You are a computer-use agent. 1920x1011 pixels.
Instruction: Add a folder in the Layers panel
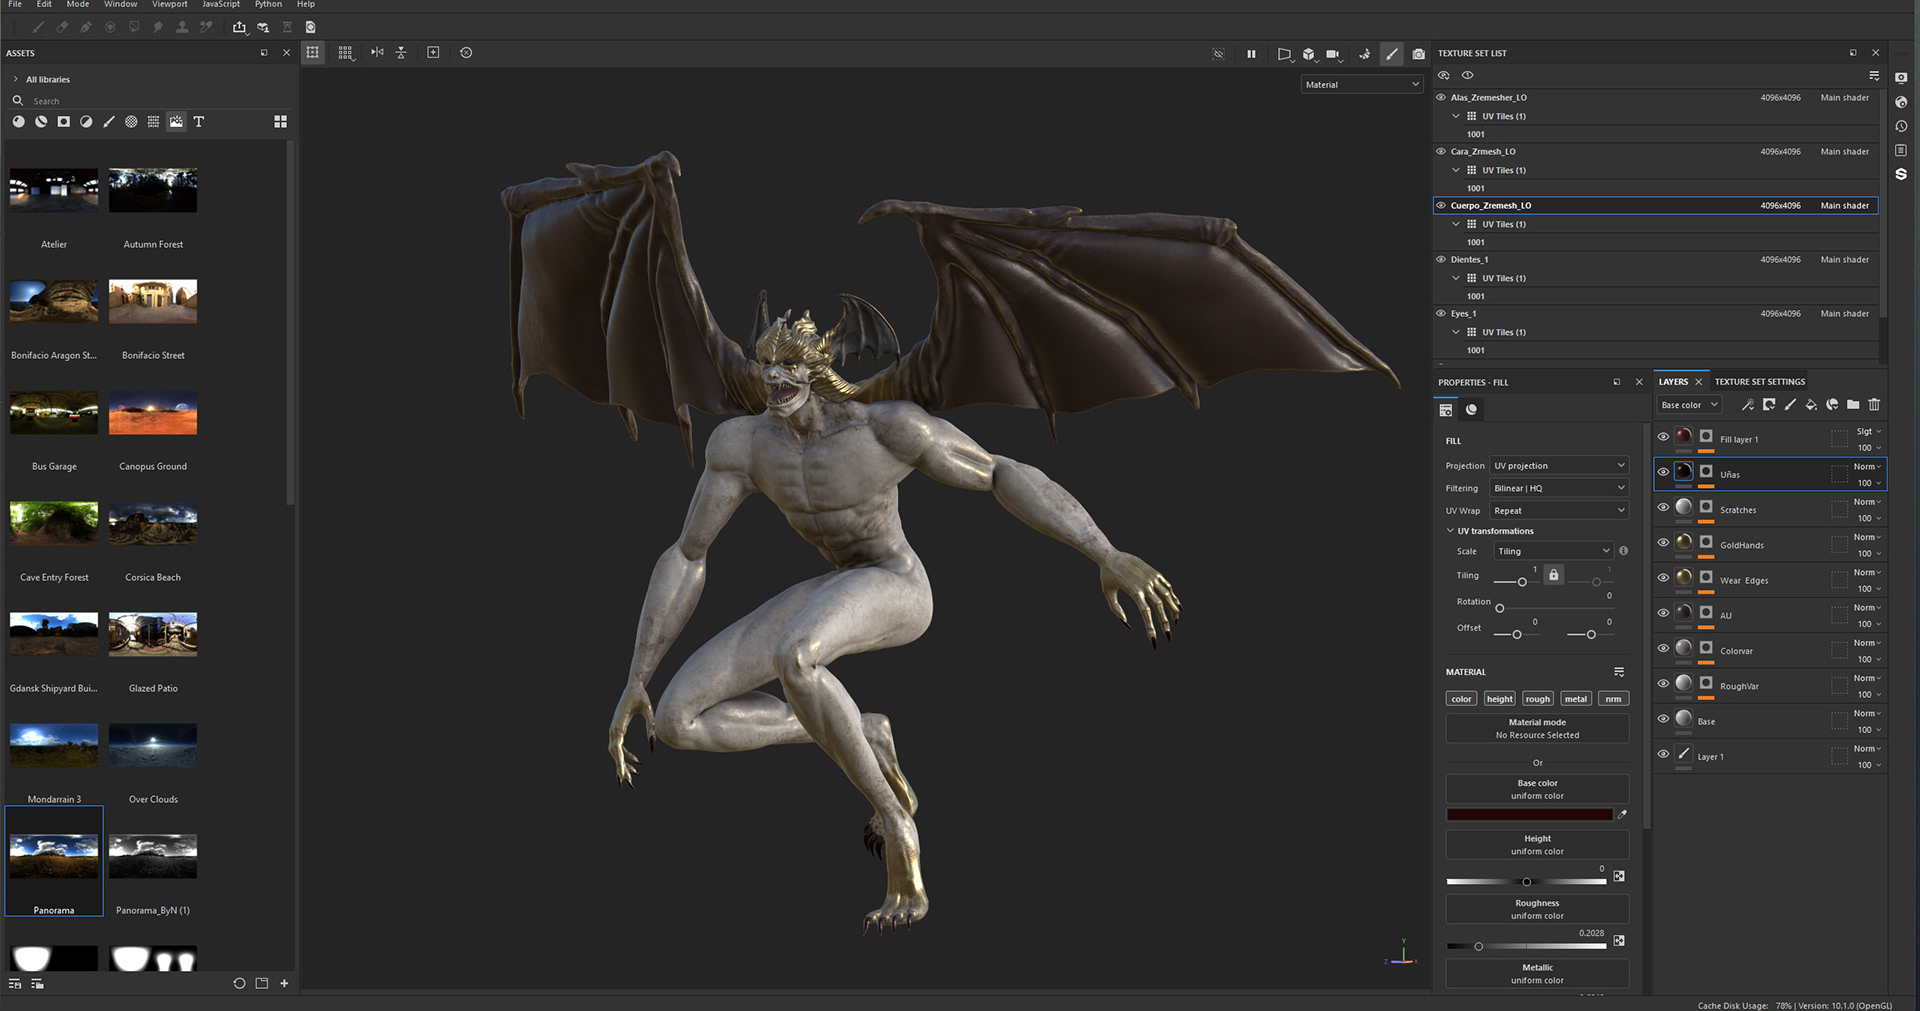(x=1853, y=405)
